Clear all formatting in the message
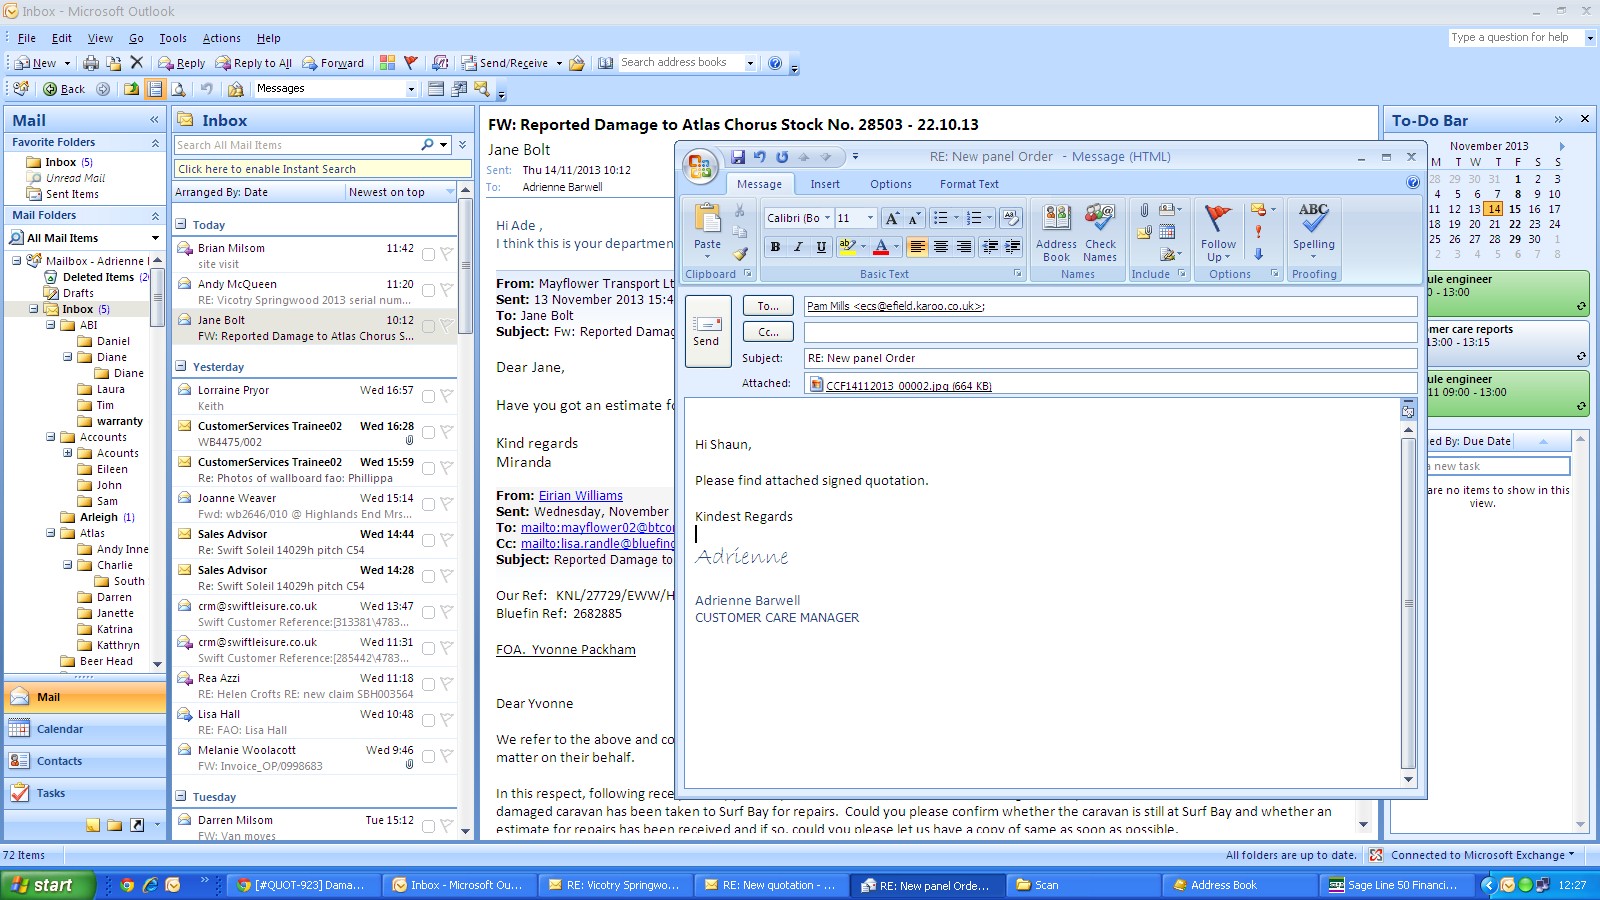 click(x=1010, y=218)
